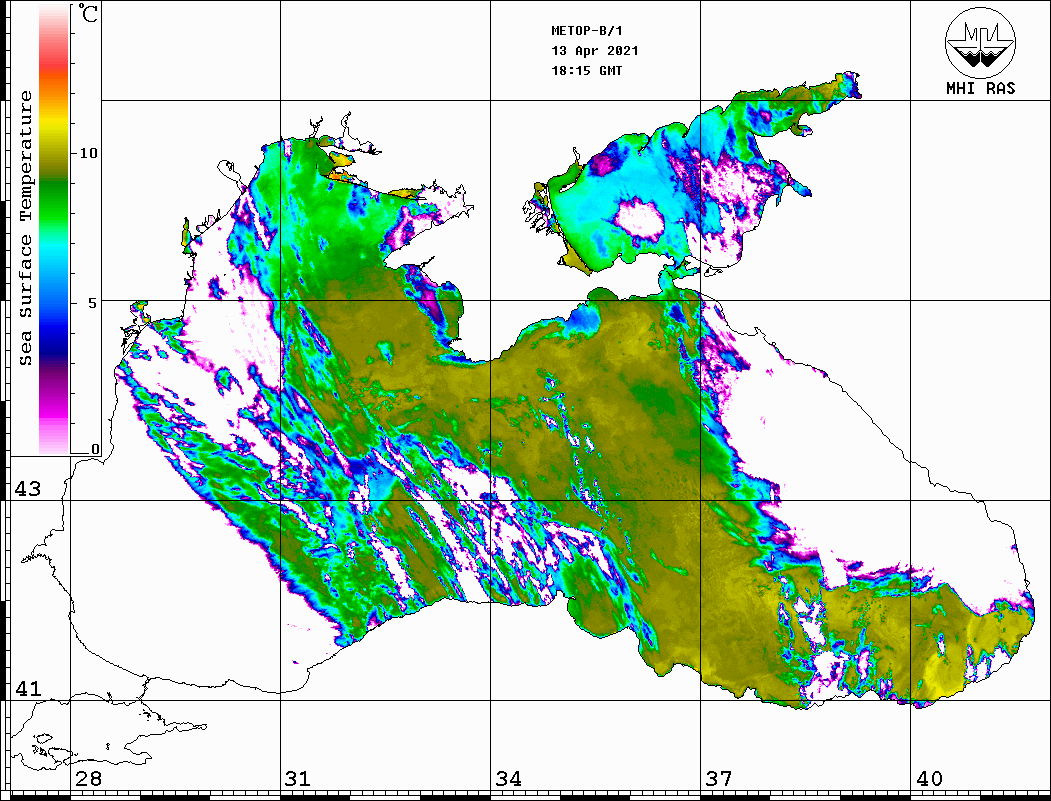Click the 'Sea Surface Temperature' legend title

(x=25, y=229)
